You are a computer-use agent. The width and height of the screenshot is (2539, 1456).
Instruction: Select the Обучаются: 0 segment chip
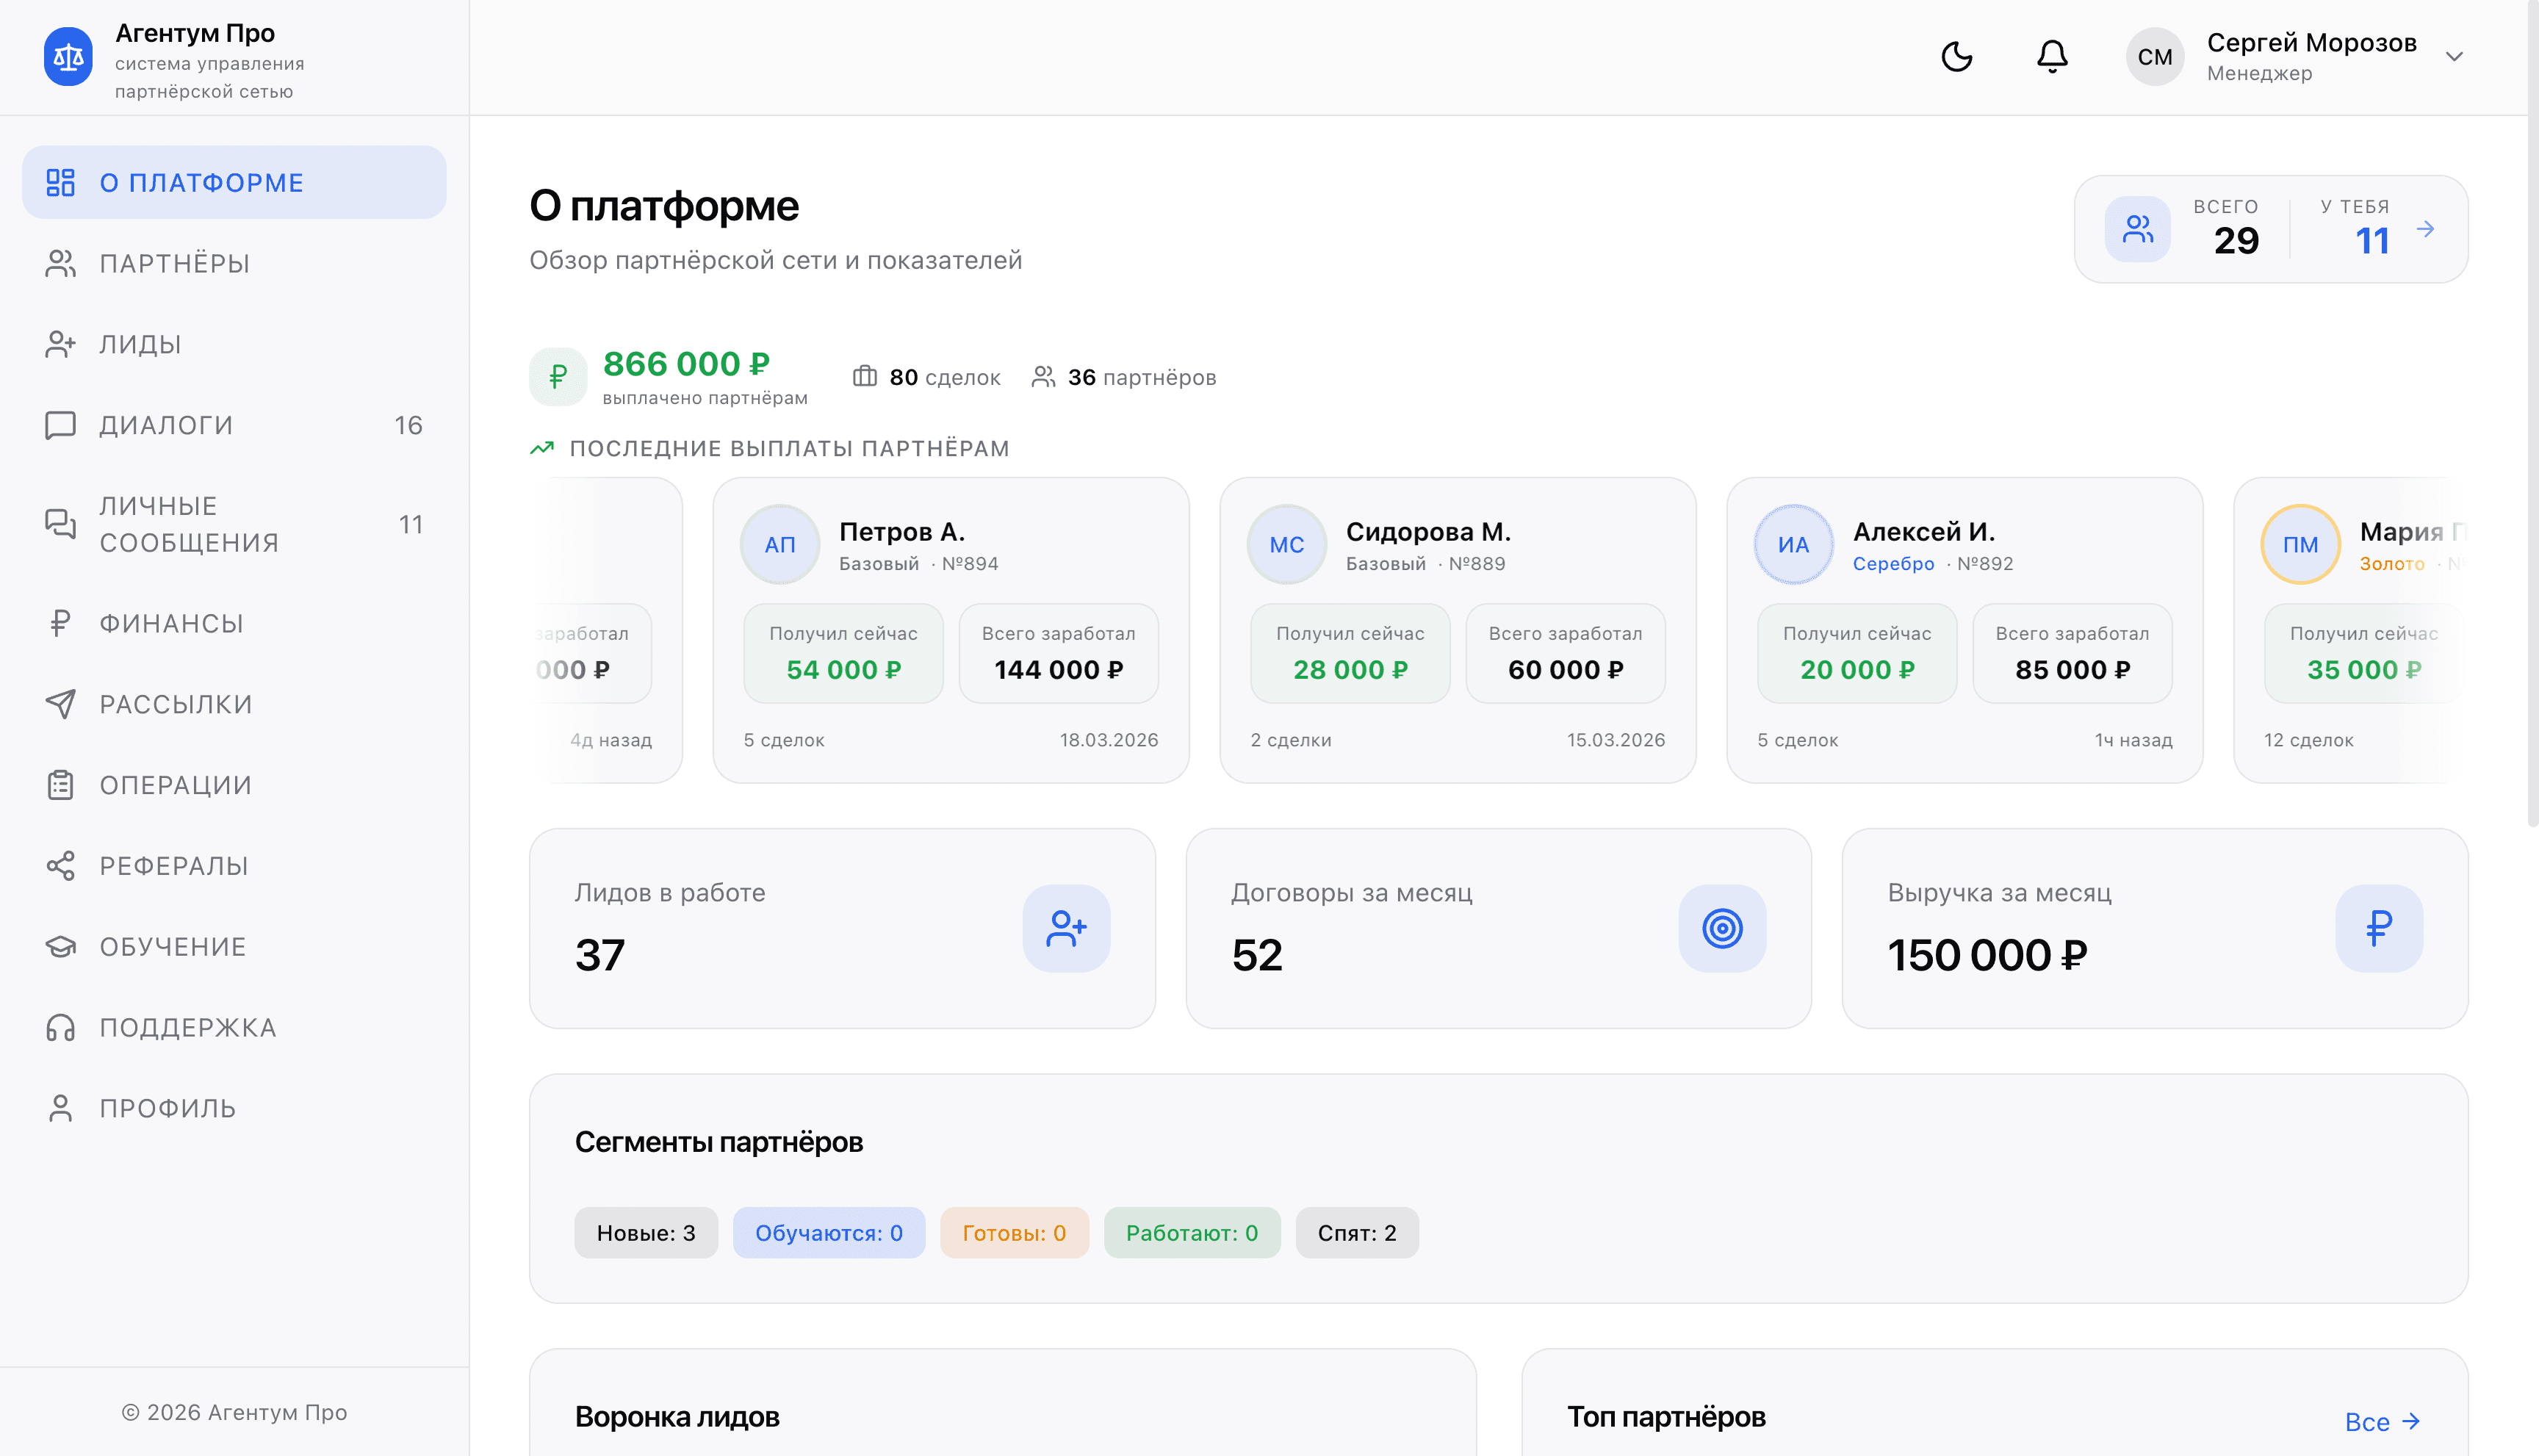click(x=829, y=1233)
